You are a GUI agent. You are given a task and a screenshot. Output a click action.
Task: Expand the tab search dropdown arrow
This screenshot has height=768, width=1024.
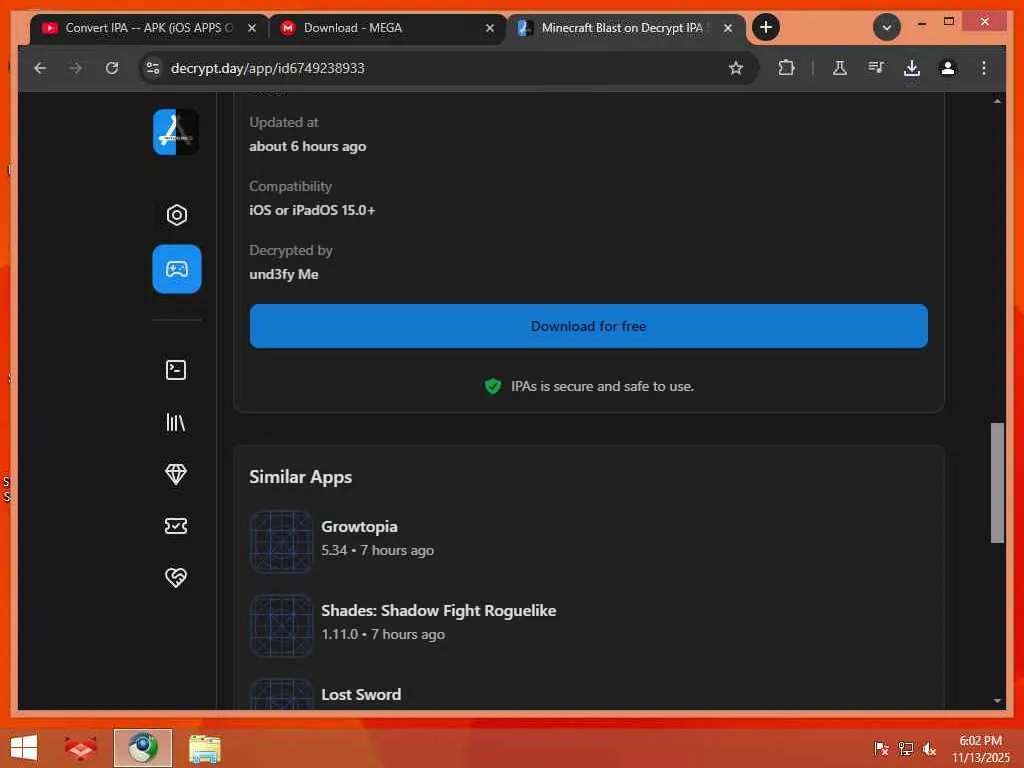coord(887,27)
